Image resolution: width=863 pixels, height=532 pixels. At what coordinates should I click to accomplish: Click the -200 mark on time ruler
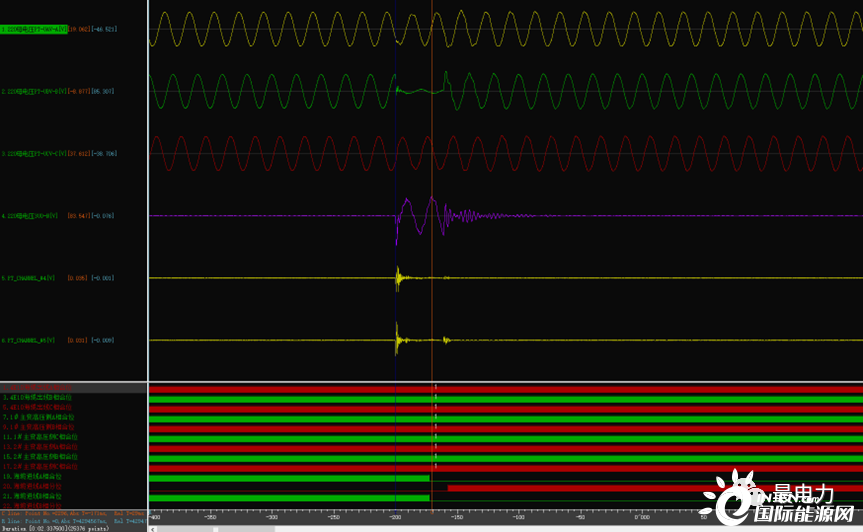[395, 517]
